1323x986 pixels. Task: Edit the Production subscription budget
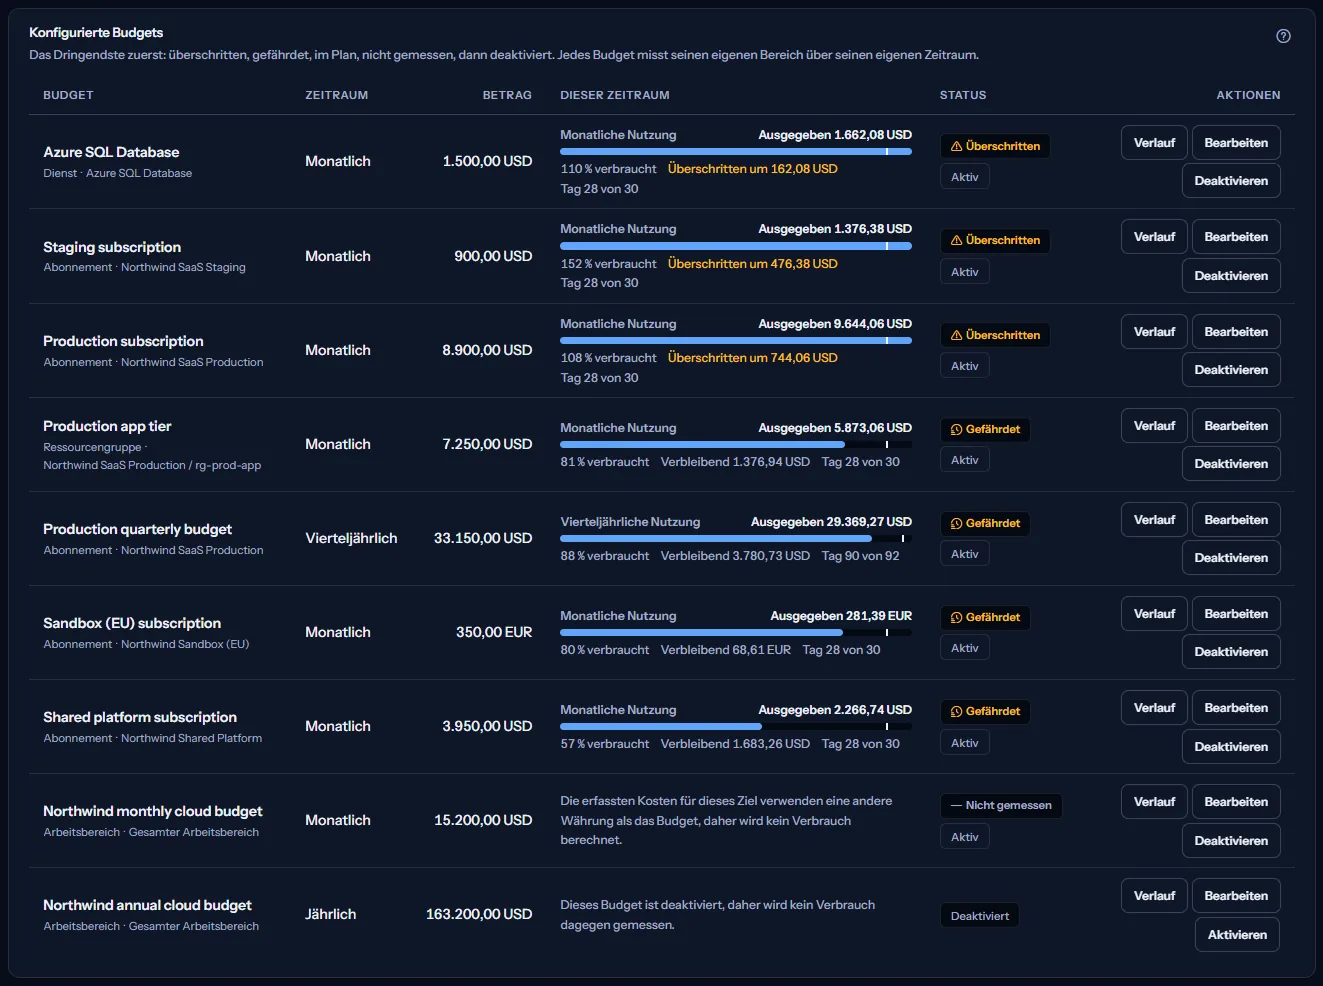(x=1236, y=332)
